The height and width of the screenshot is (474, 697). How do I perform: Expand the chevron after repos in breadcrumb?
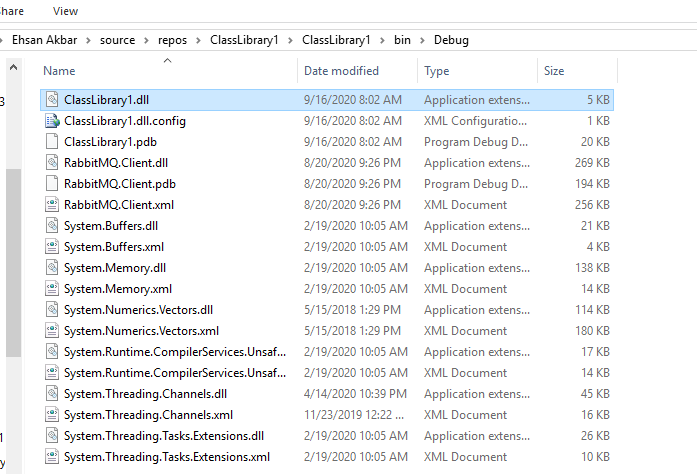(199, 40)
